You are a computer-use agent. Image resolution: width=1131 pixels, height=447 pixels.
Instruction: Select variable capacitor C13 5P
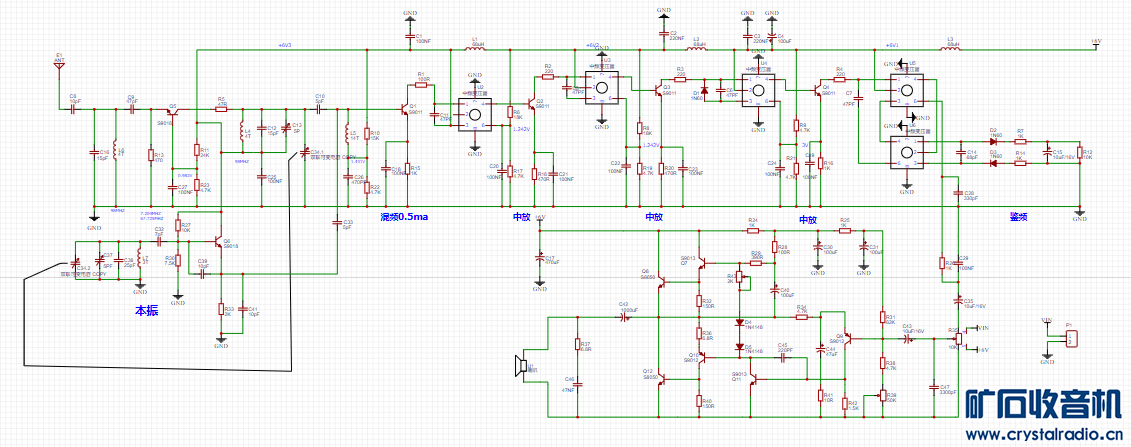[x=285, y=128]
